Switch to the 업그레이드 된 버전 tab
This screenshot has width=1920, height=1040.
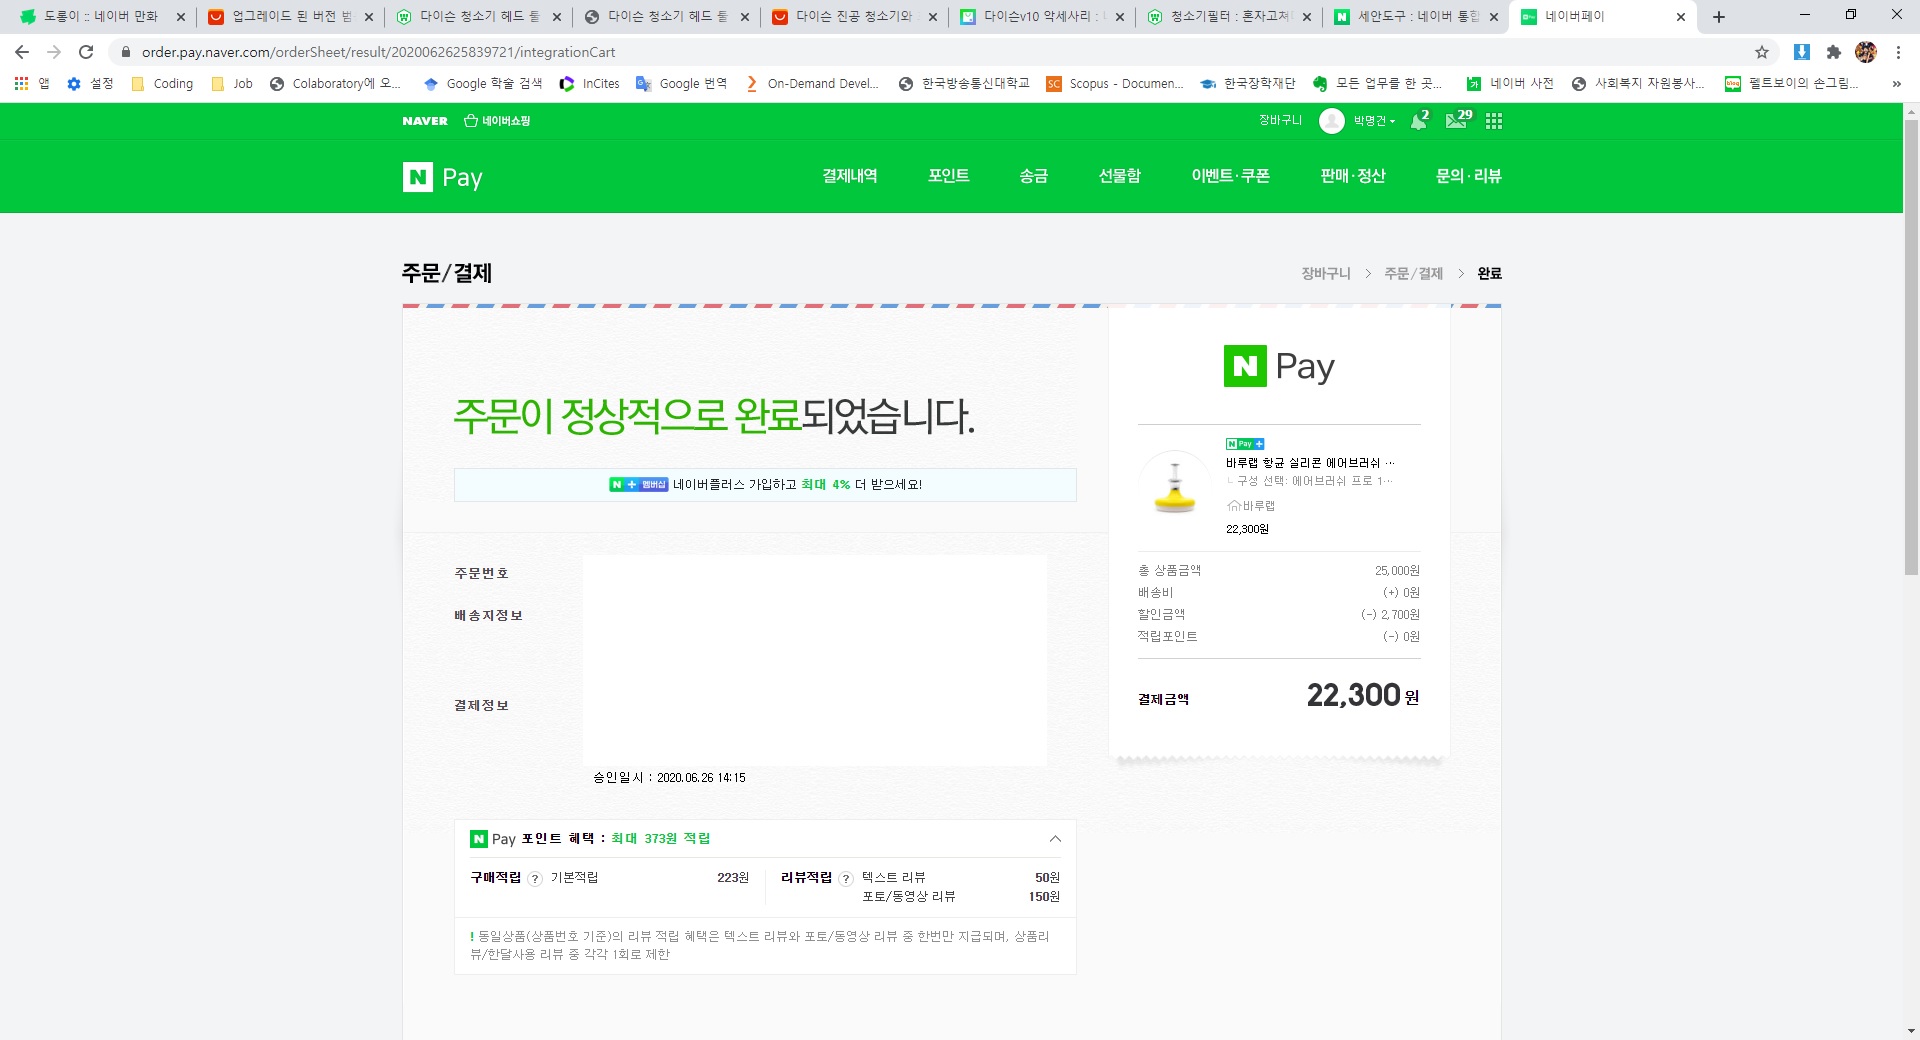(x=290, y=17)
